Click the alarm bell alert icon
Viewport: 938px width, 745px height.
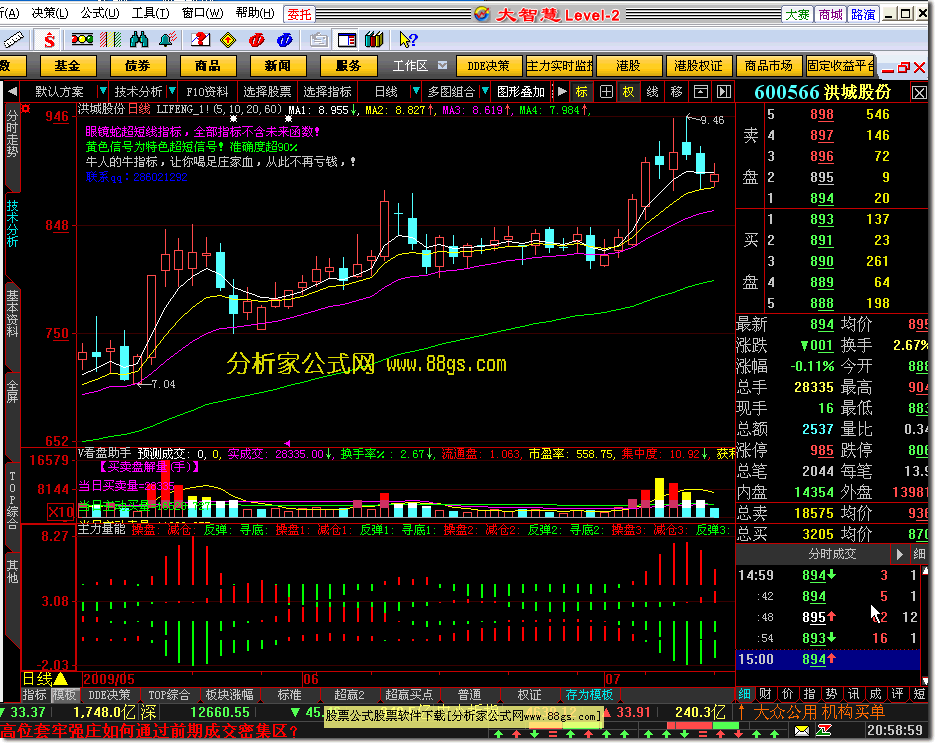coord(168,40)
